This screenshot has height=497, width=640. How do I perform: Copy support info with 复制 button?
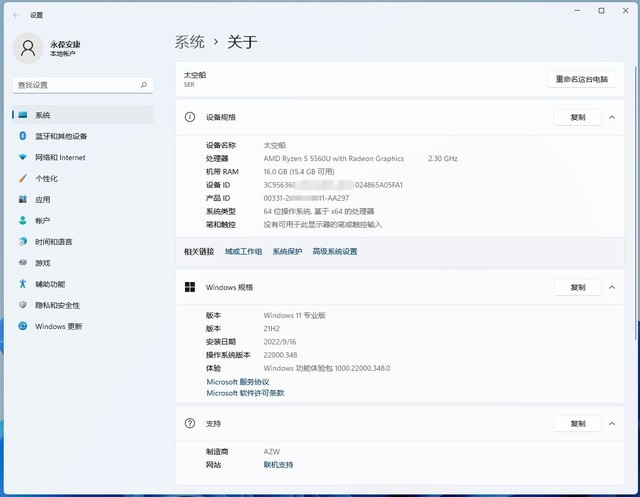(578, 424)
